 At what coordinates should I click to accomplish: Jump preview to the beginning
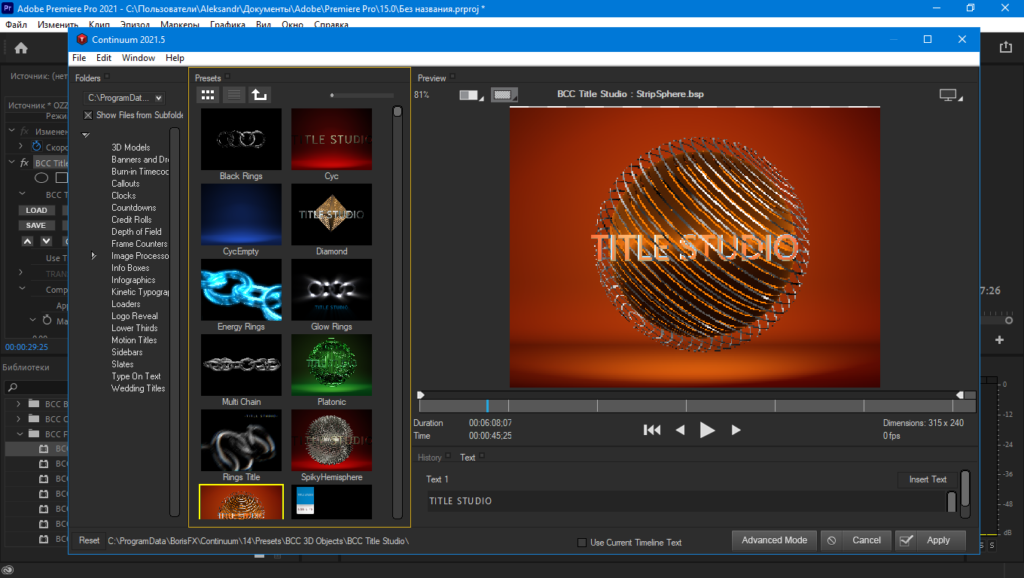(x=652, y=430)
